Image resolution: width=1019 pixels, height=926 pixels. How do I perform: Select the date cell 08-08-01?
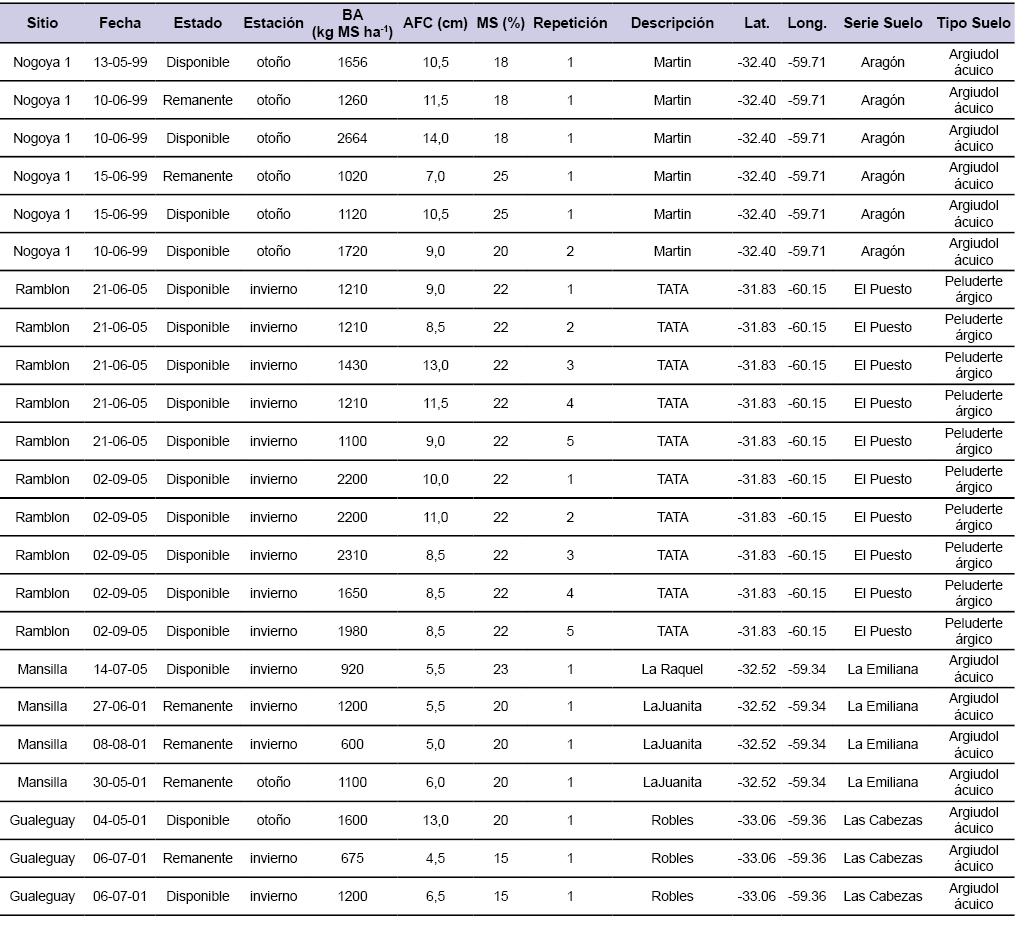120,744
